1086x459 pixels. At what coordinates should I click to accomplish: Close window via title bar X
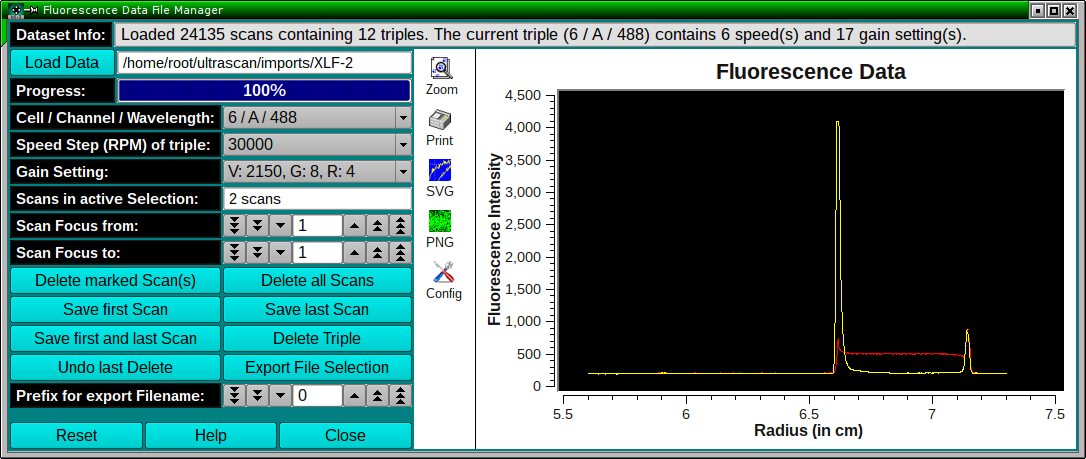click(1068, 10)
